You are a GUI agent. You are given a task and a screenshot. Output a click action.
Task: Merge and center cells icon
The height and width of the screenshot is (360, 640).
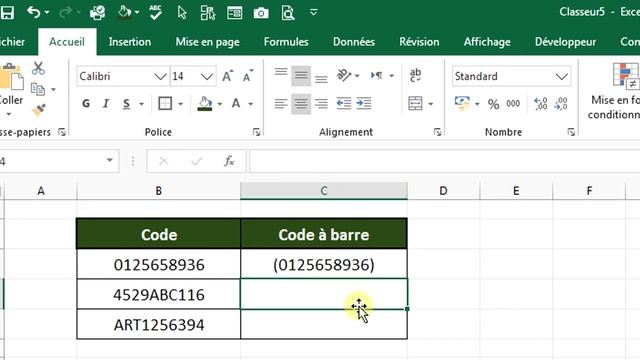415,104
